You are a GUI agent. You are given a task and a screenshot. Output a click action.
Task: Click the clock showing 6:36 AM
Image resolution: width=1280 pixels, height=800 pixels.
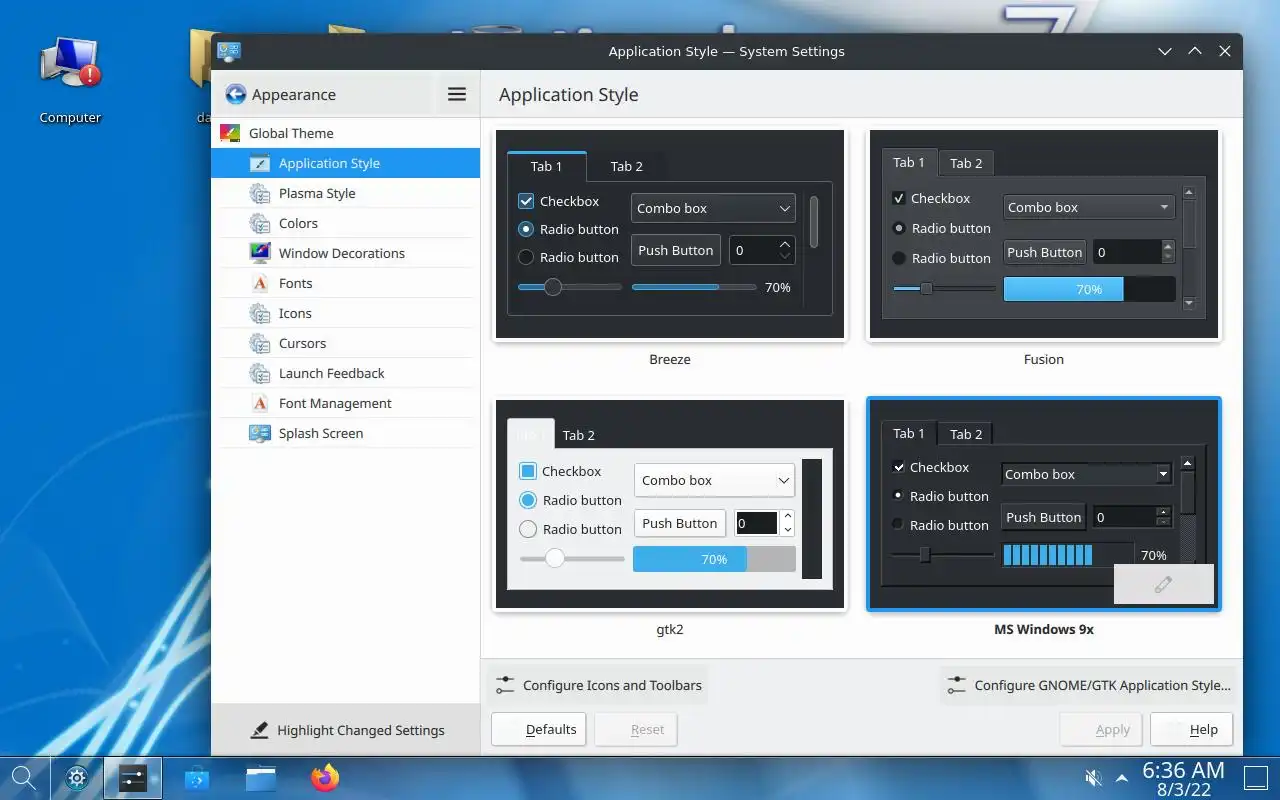(x=1183, y=770)
